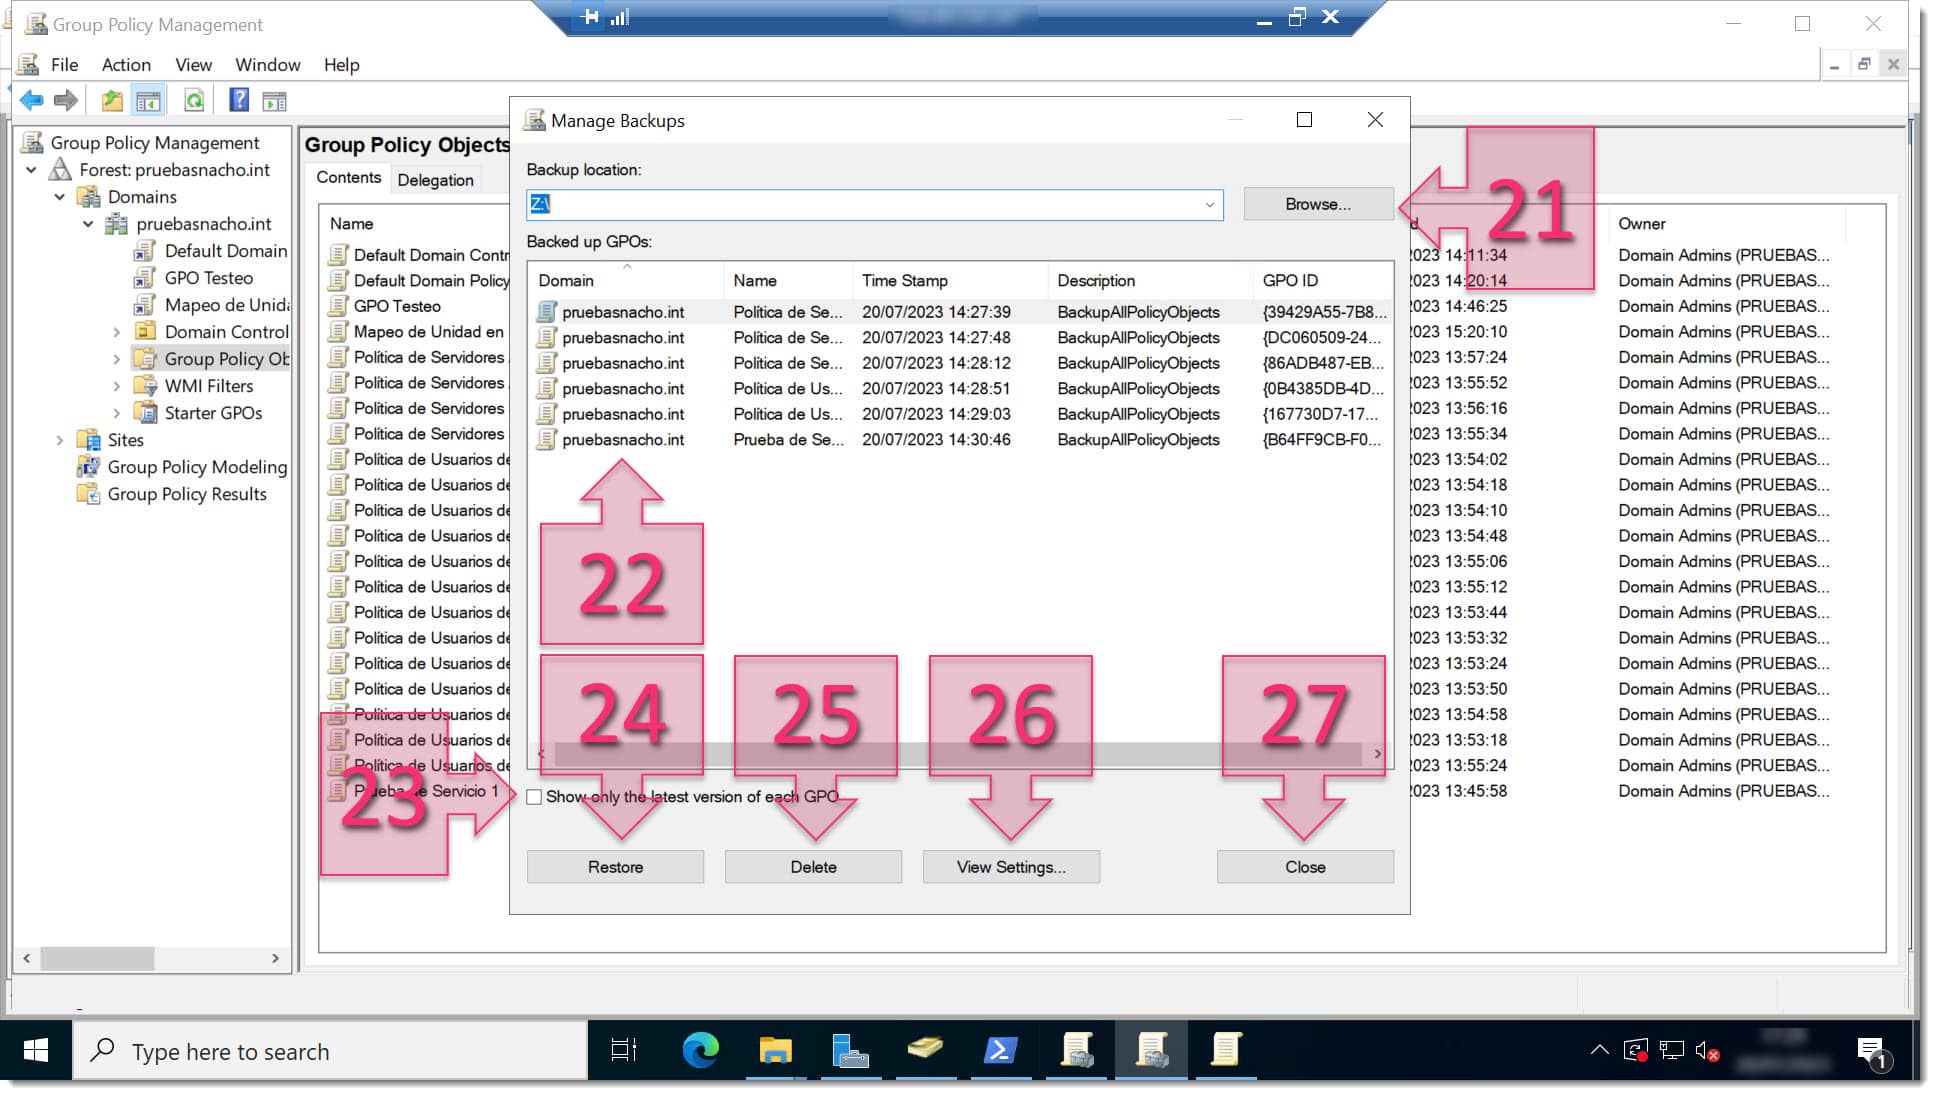Click the Group Policy Modeling node
Image resolution: width=1935 pixels, height=1095 pixels.
pyautogui.click(x=199, y=466)
